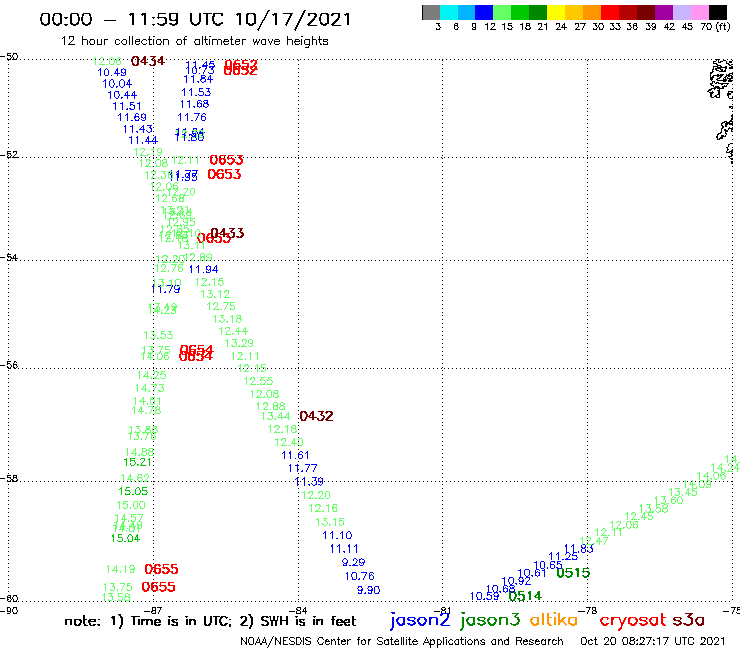Viewport: 740px width, 650px height.
Task: Click the Oct 20 08:27:17 timestamp
Action: (x=653, y=642)
